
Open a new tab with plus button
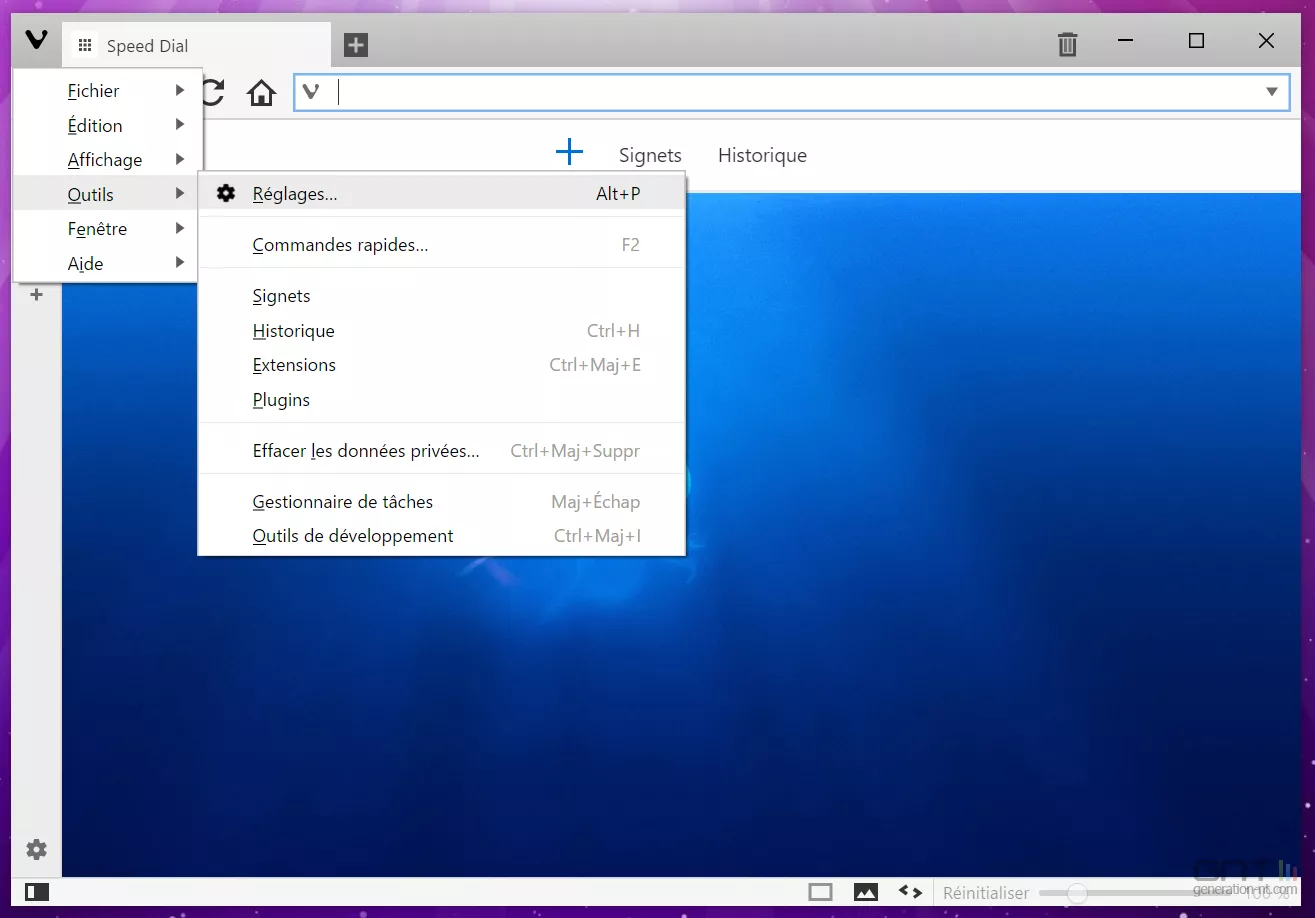point(356,45)
